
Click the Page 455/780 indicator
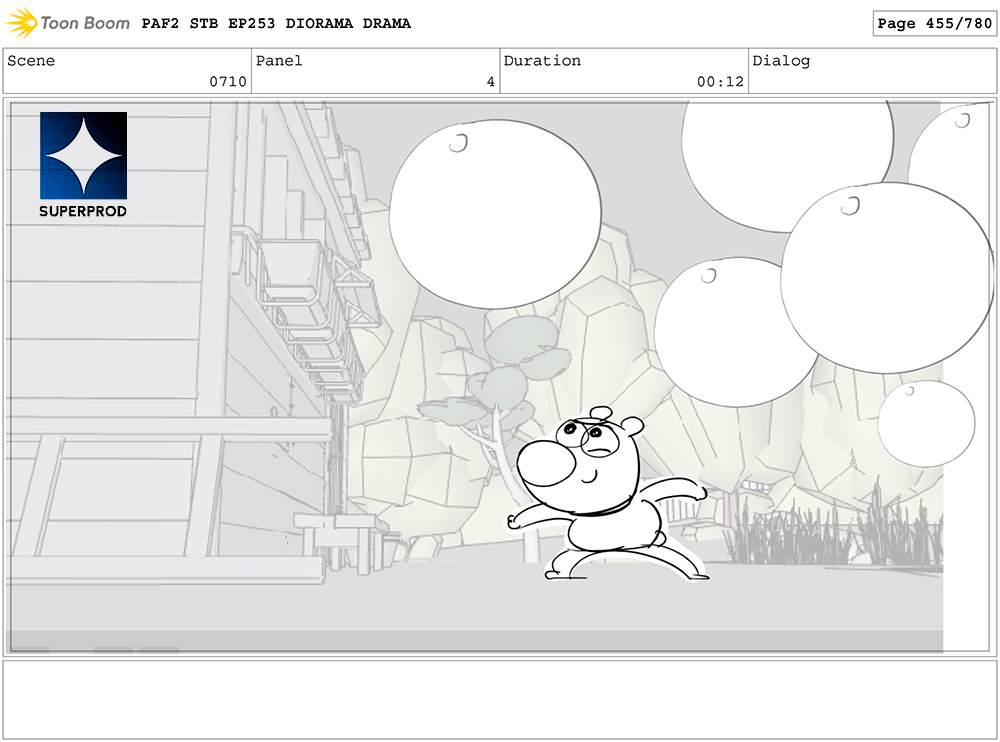(x=934, y=24)
